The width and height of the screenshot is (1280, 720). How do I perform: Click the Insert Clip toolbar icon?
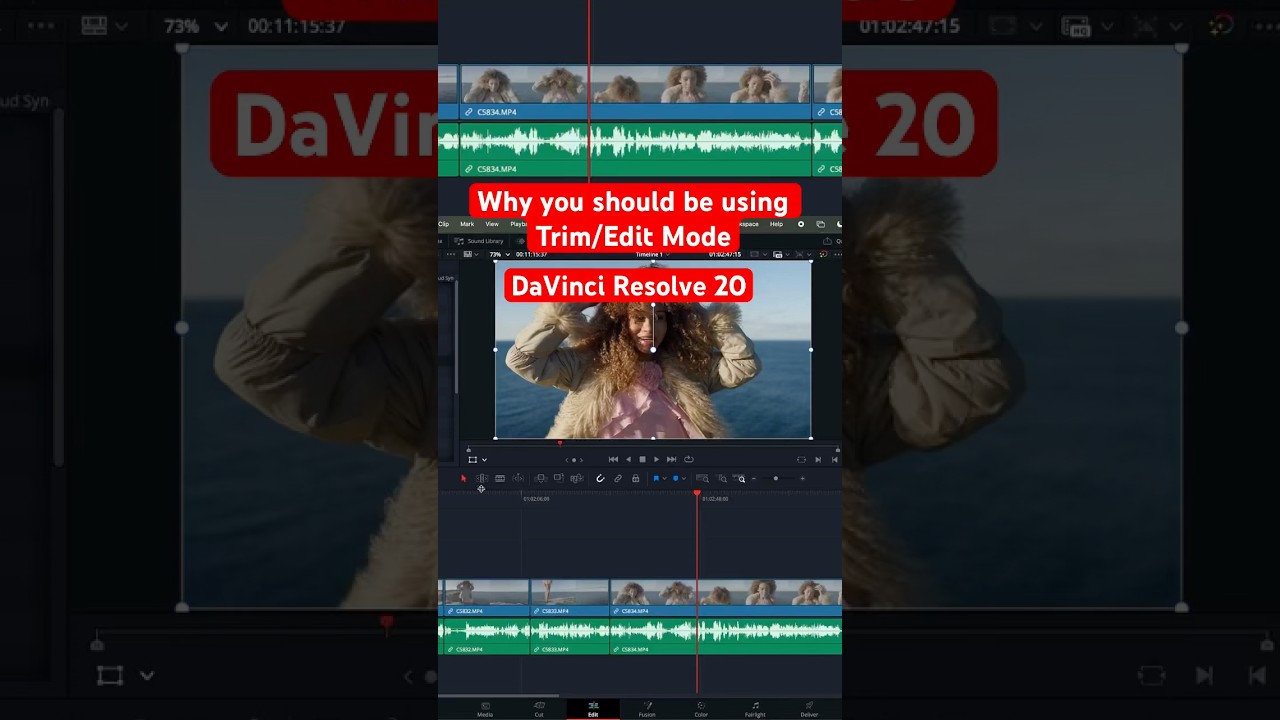tap(541, 478)
